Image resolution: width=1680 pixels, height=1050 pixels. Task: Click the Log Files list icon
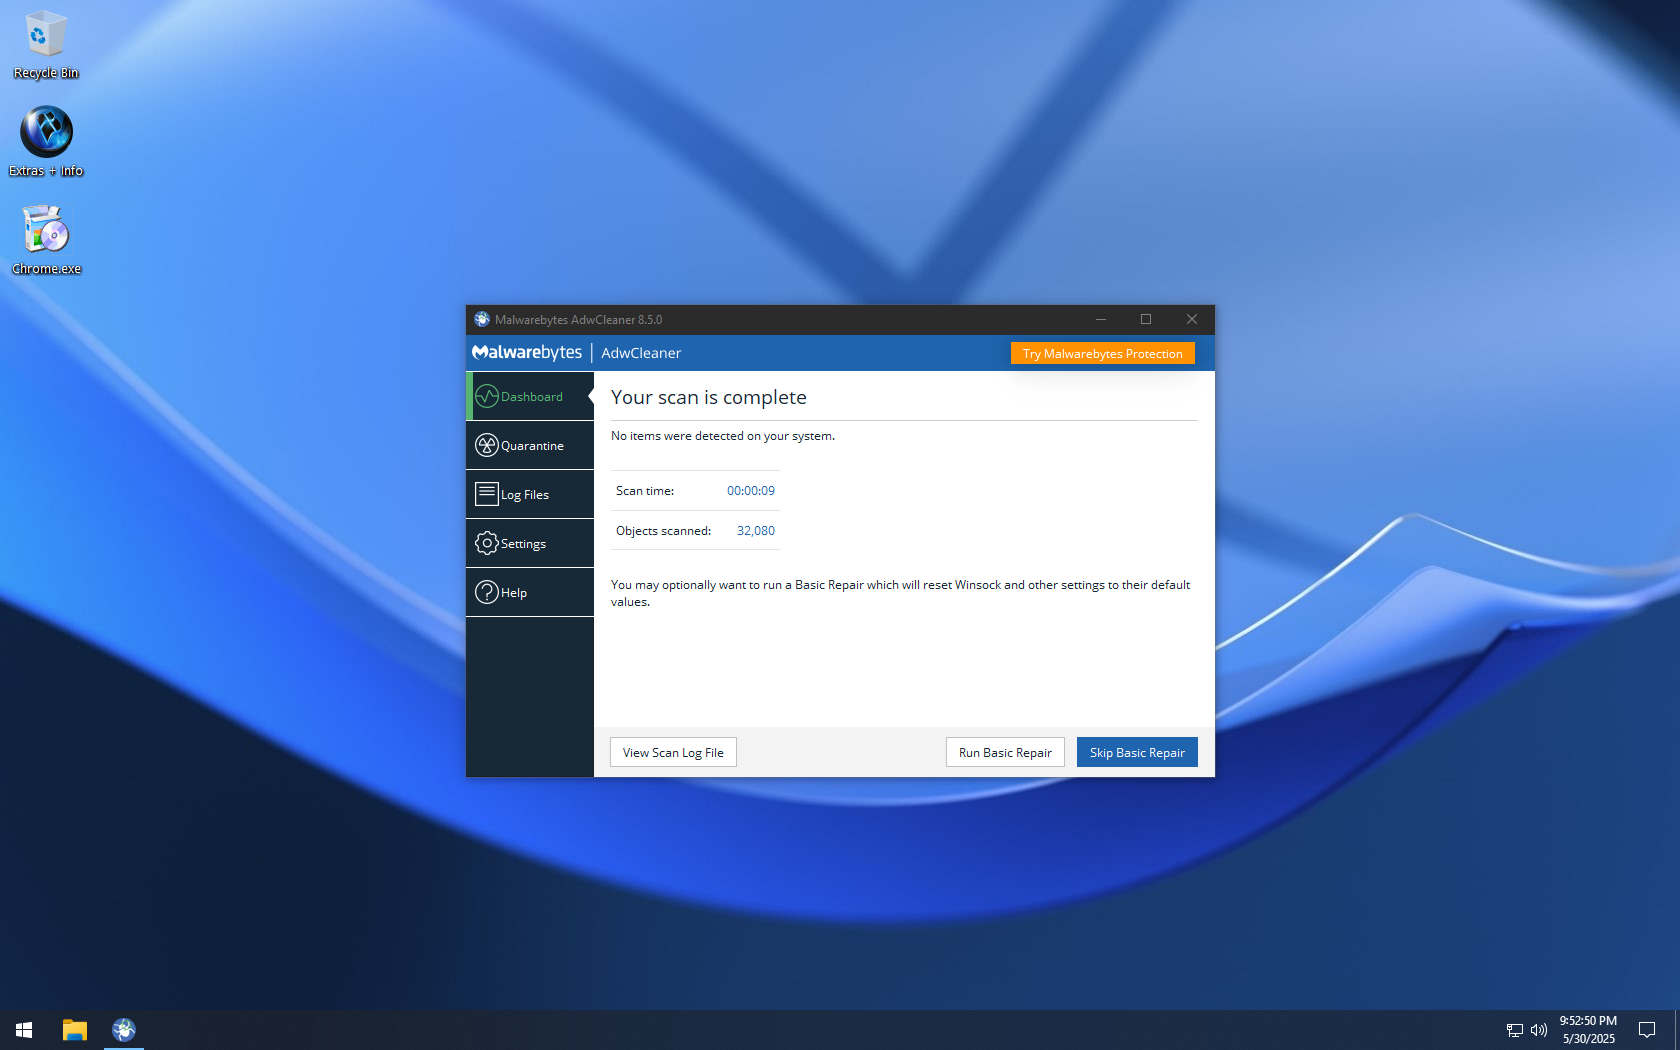[x=487, y=494]
